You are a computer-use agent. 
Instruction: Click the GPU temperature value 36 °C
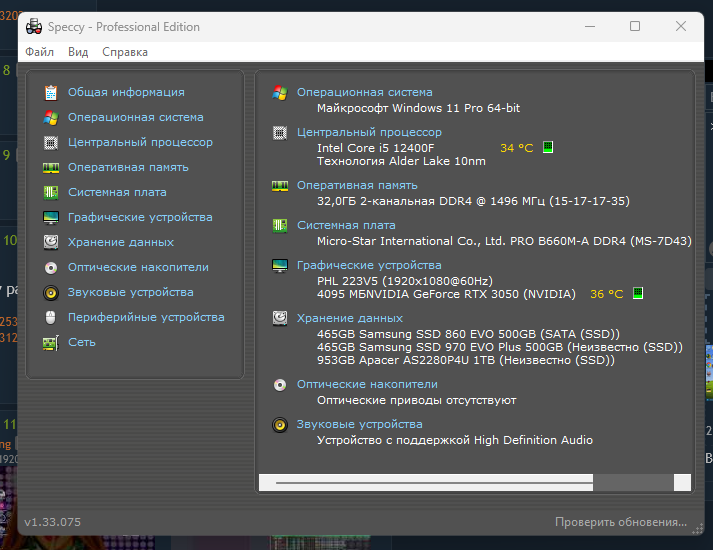[607, 294]
